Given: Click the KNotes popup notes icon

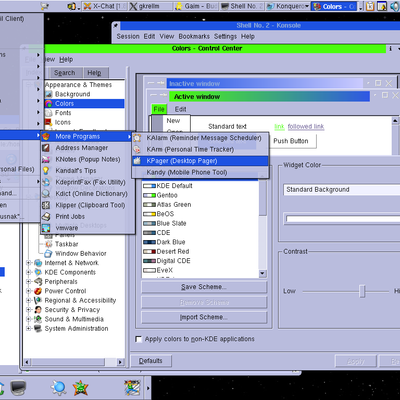Looking at the screenshot, I should pyautogui.click(x=46, y=159).
